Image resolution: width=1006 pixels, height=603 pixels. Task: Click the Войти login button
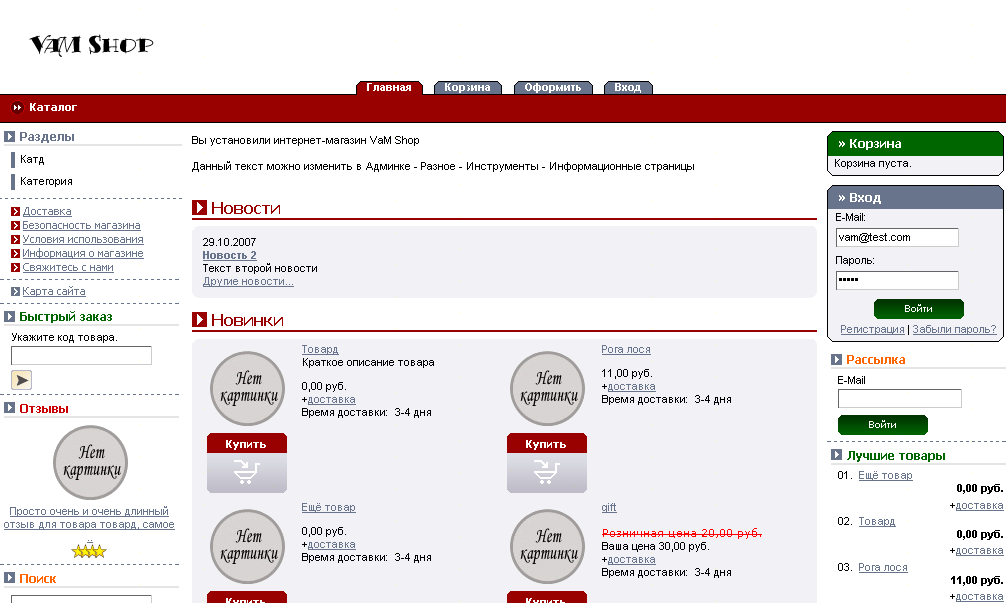point(919,309)
